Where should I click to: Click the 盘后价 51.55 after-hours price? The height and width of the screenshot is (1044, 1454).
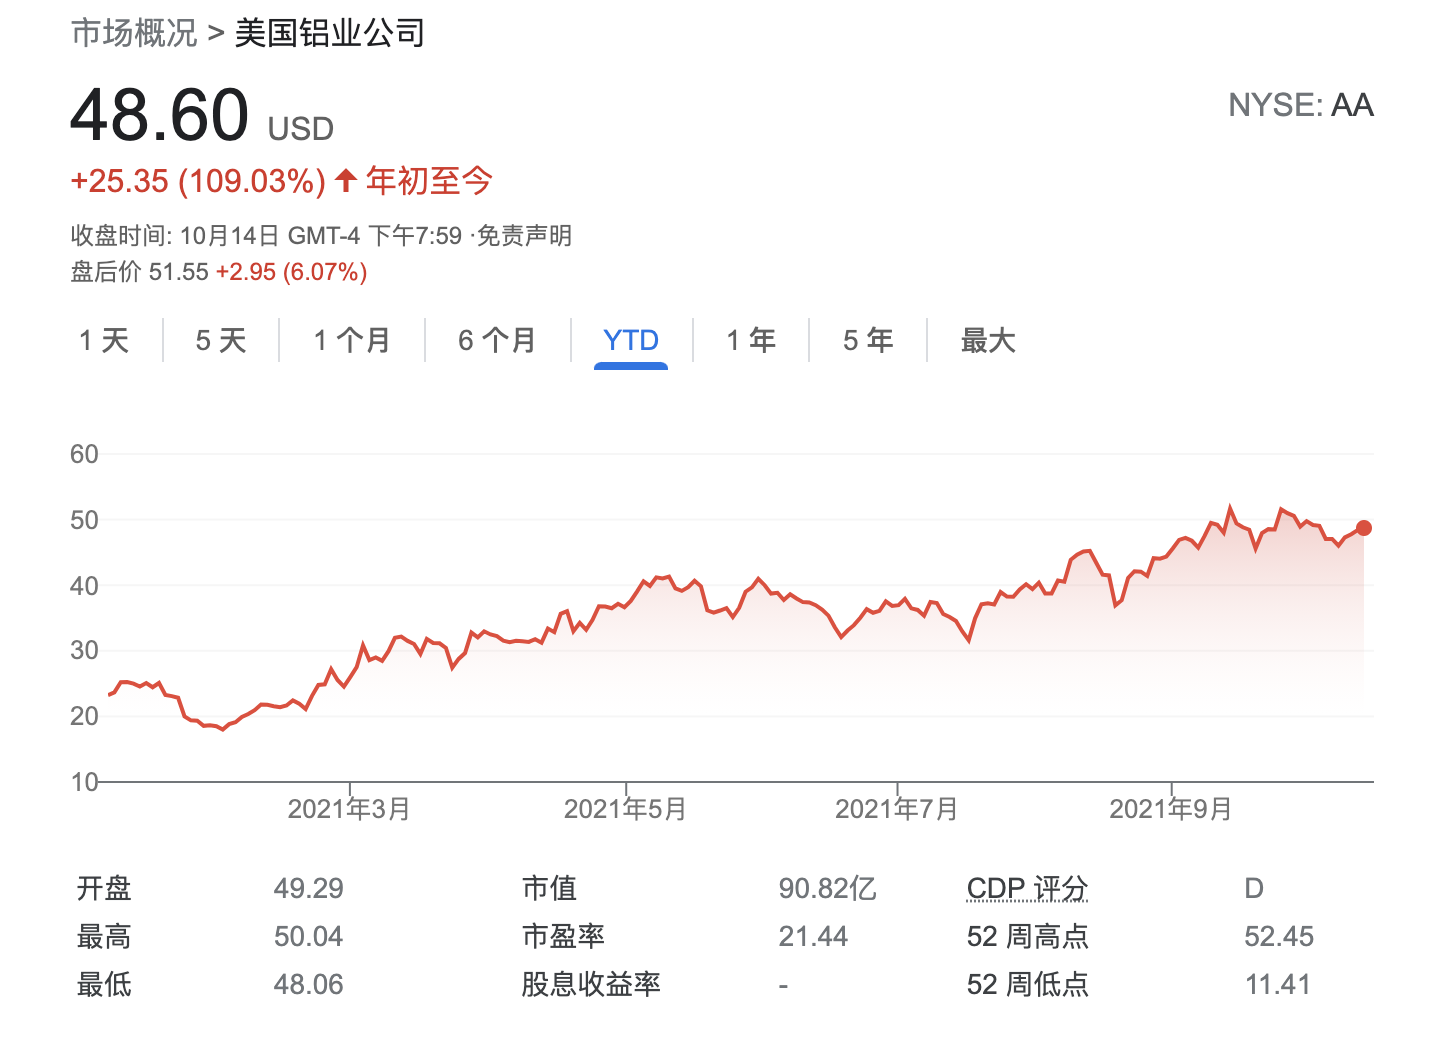click(x=140, y=272)
